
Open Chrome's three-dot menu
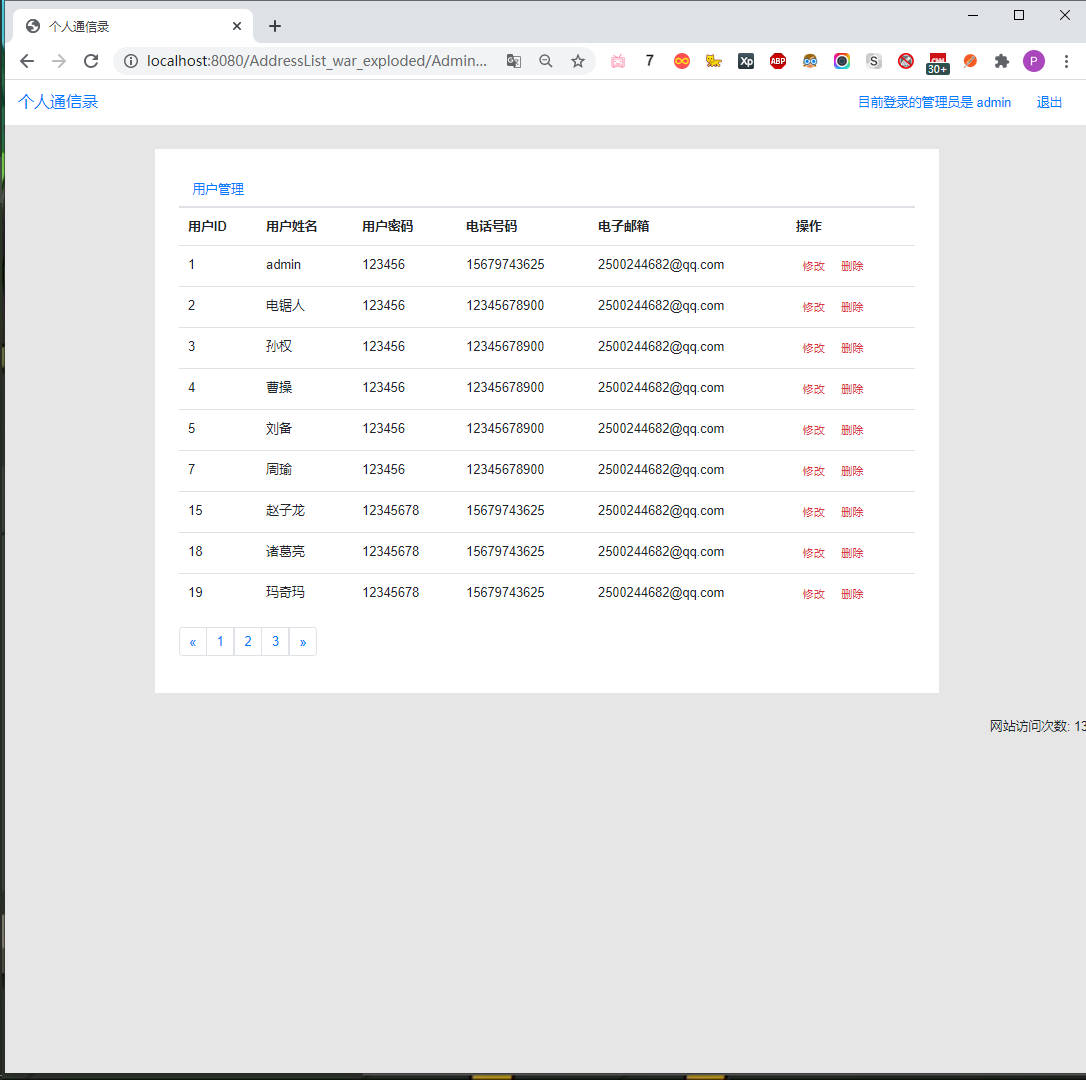1066,61
